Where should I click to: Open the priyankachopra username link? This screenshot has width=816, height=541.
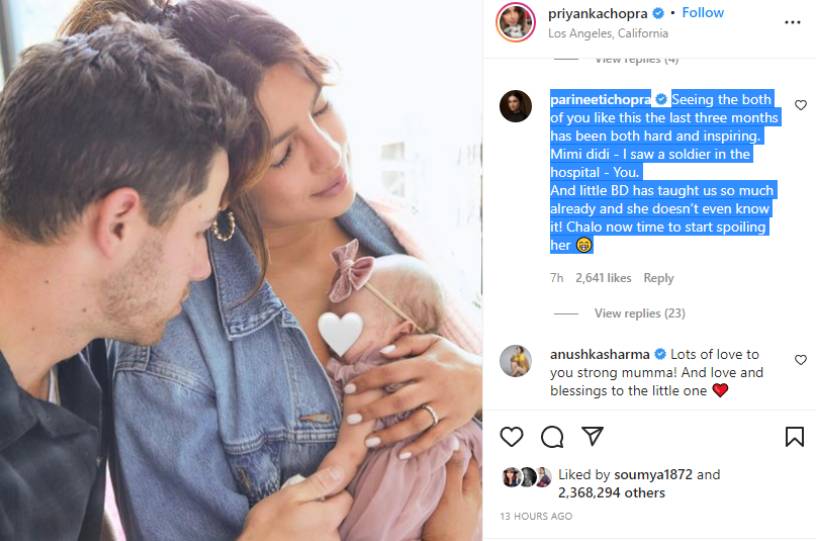coord(597,14)
